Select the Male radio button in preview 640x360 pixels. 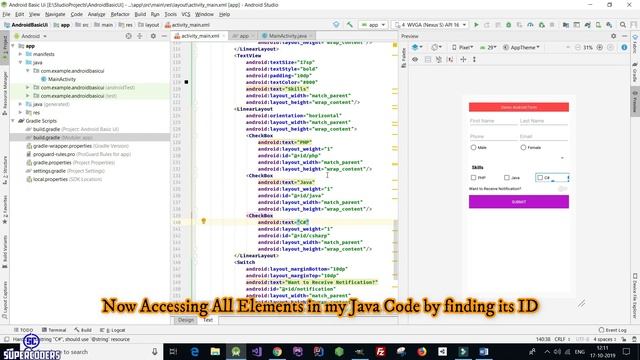coord(473,147)
